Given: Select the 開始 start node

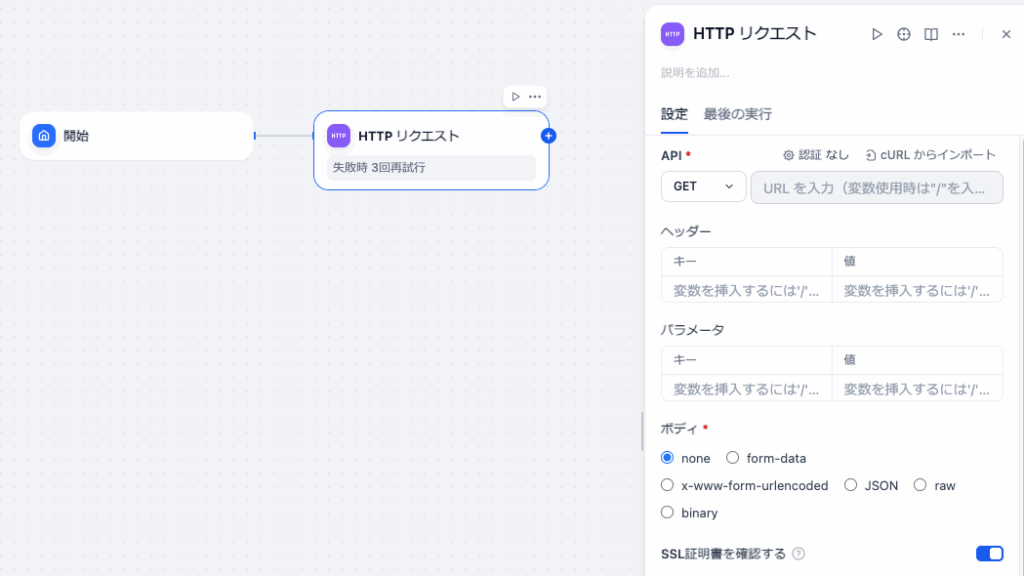Looking at the screenshot, I should click(137, 136).
